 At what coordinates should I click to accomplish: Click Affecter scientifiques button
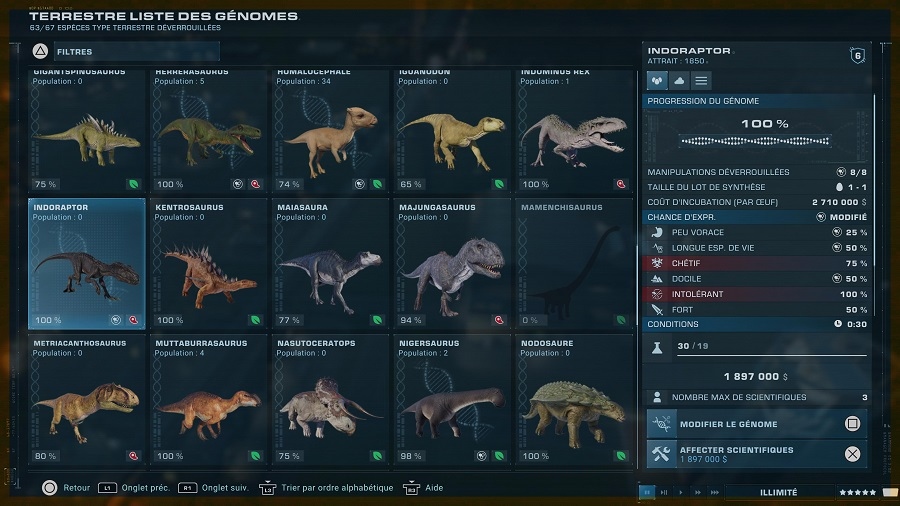[x=757, y=454]
